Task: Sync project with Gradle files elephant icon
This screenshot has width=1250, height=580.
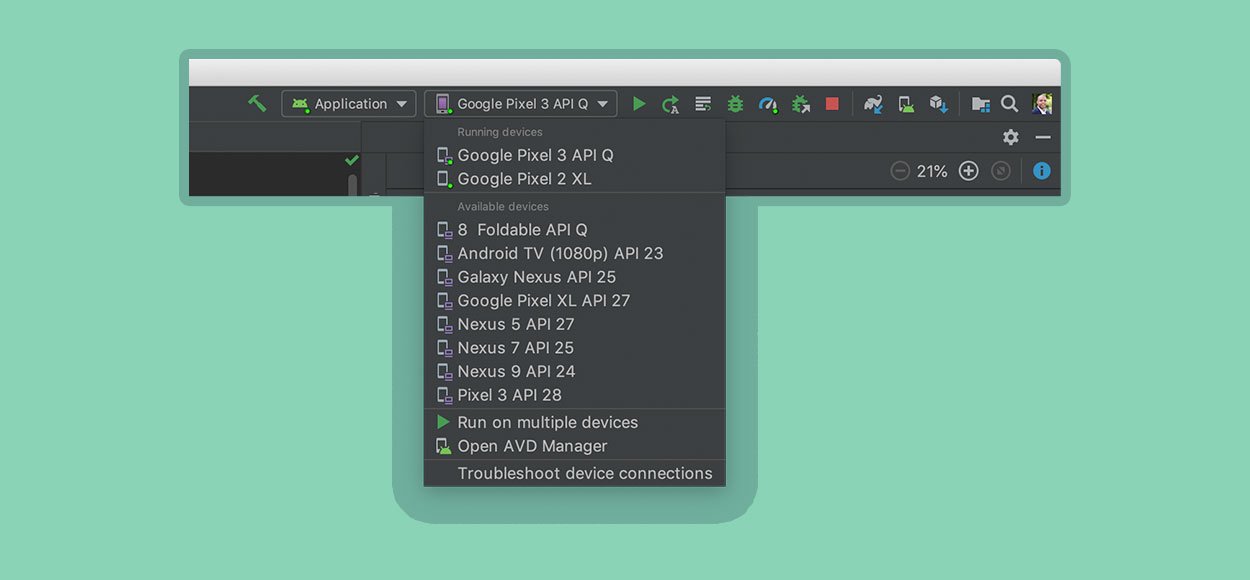Action: [x=874, y=104]
